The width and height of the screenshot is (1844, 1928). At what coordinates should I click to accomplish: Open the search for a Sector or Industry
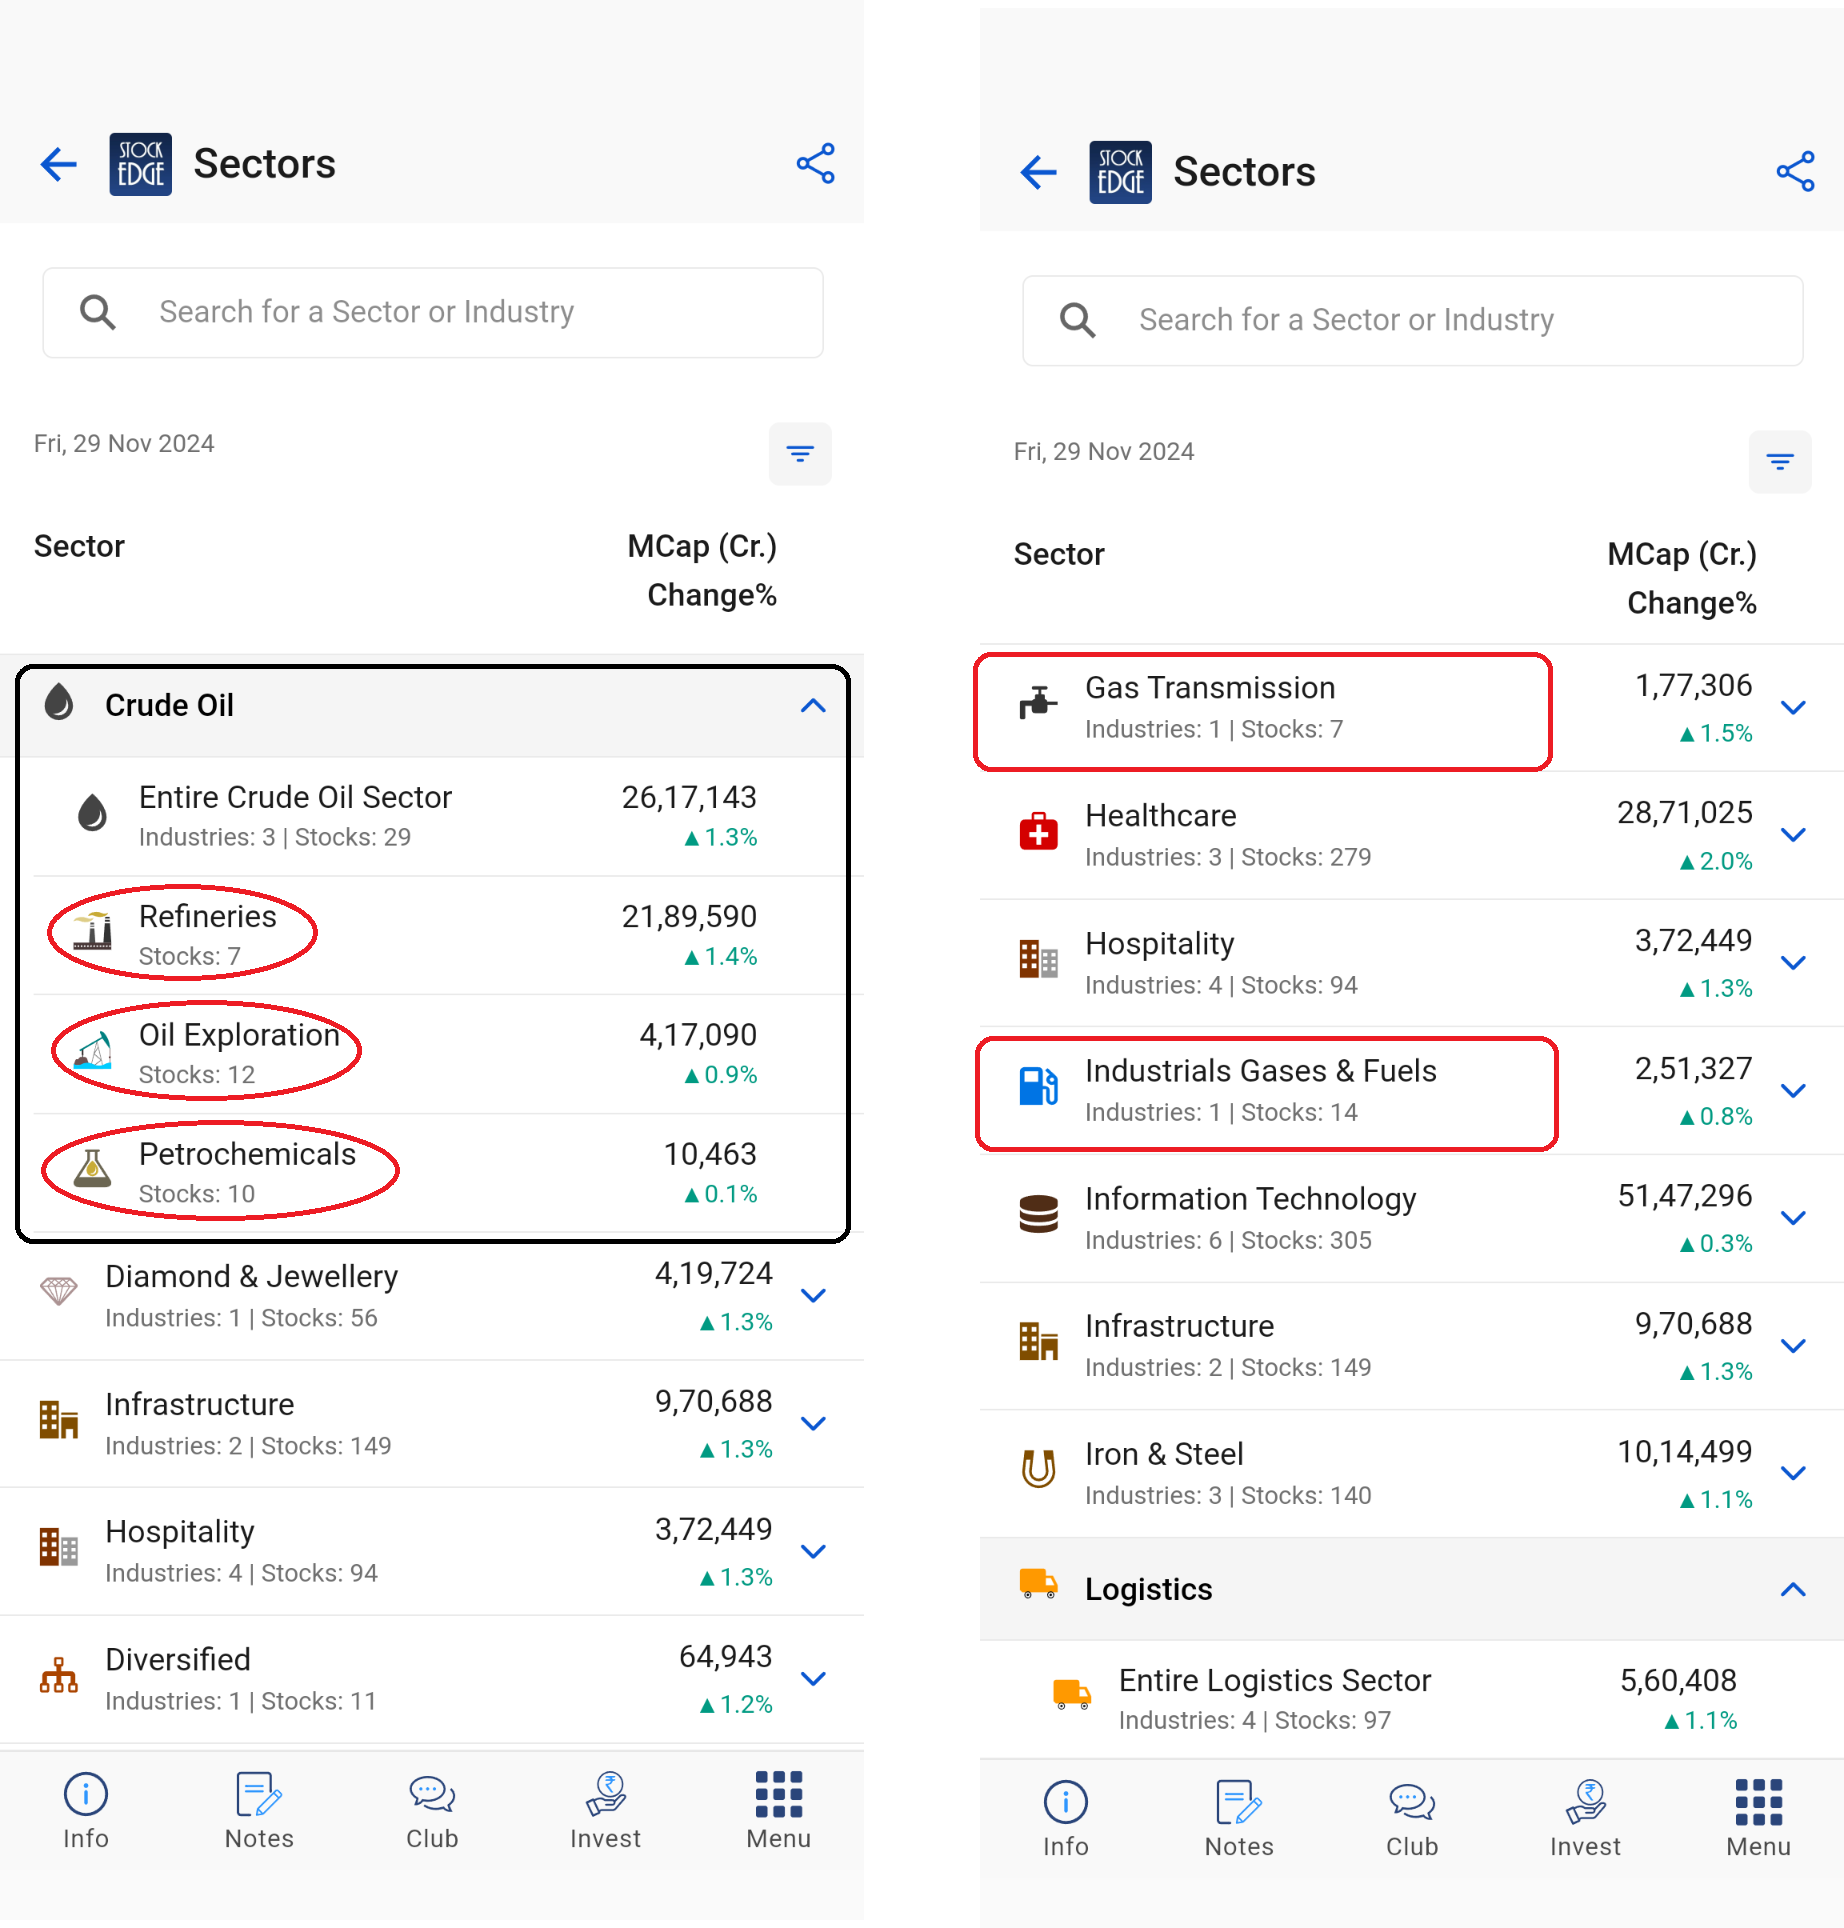click(x=432, y=312)
